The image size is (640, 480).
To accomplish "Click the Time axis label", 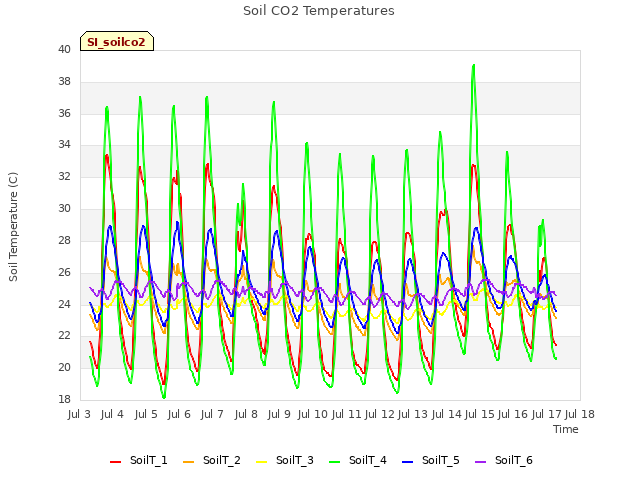I will click(566, 429).
